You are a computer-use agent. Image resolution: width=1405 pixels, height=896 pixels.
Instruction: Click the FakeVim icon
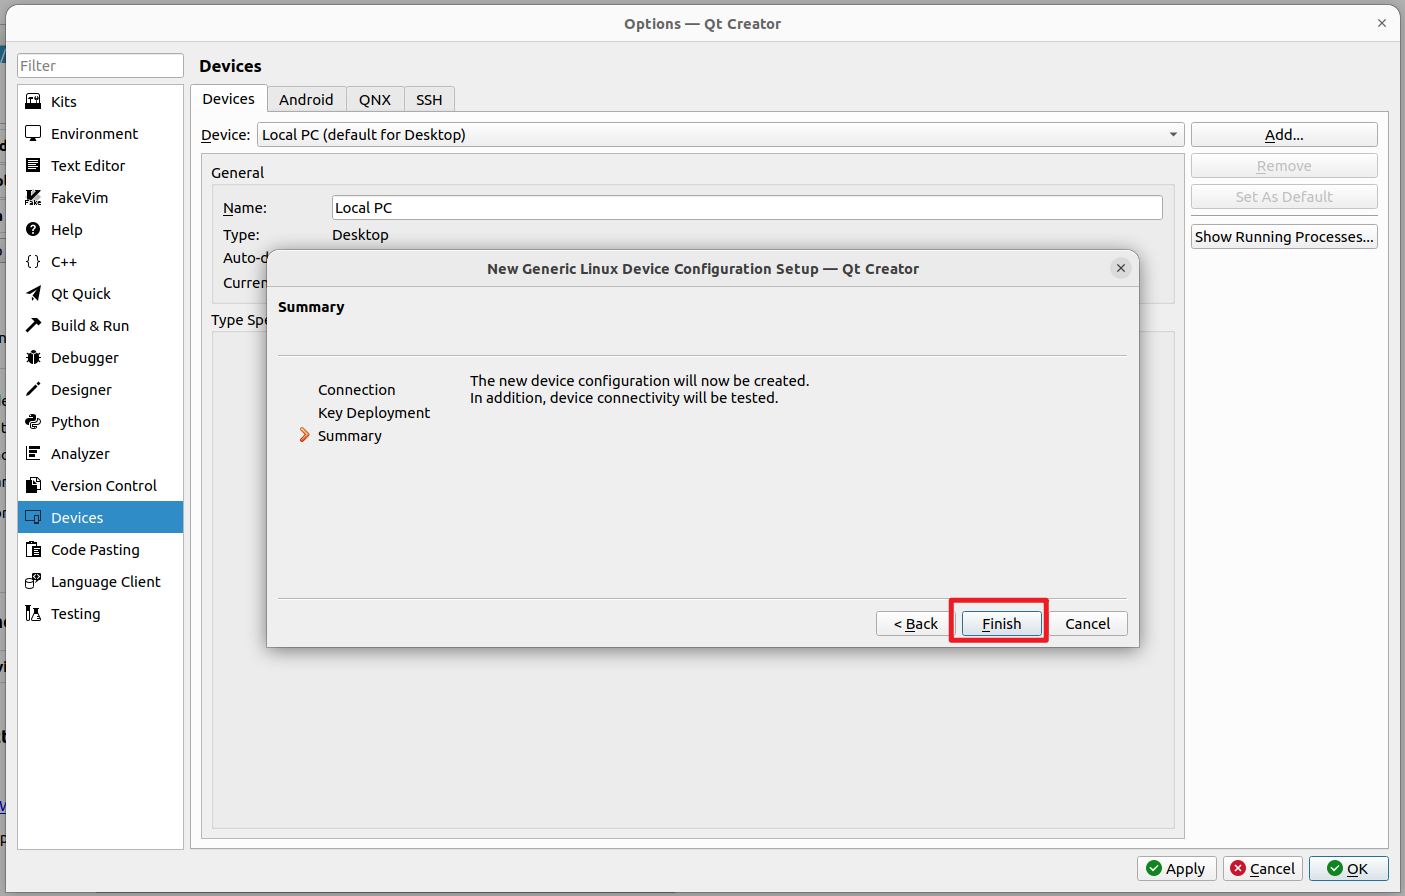point(33,197)
